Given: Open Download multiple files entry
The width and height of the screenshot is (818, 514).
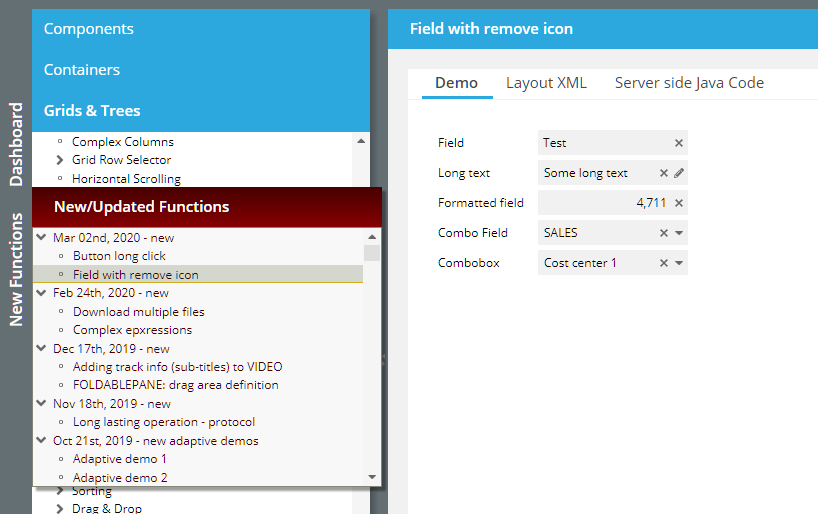Looking at the screenshot, I should coord(138,311).
